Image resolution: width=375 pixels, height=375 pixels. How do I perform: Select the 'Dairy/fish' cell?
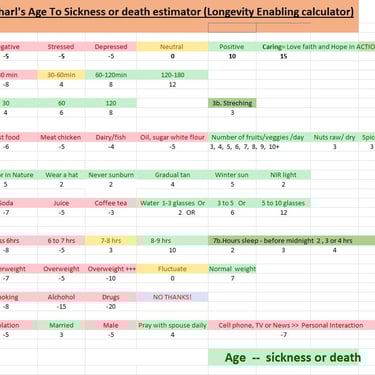(111, 137)
